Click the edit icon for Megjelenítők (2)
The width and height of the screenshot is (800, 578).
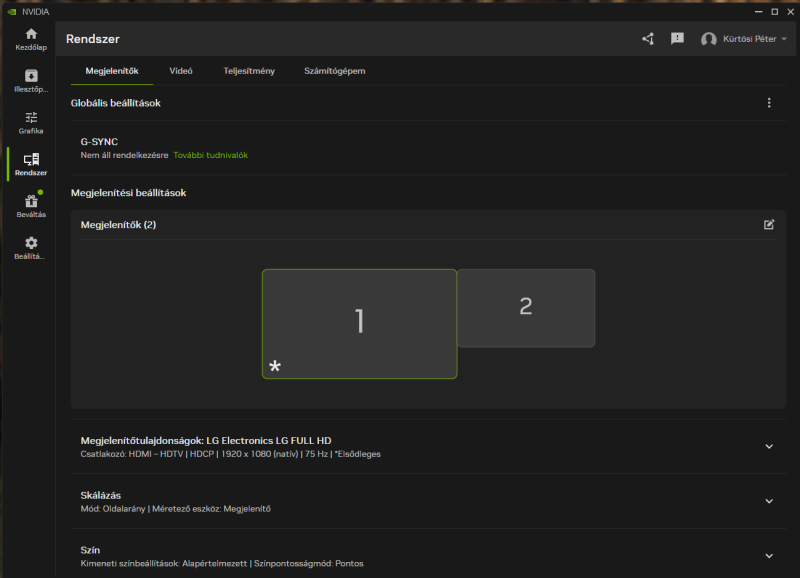click(x=769, y=224)
